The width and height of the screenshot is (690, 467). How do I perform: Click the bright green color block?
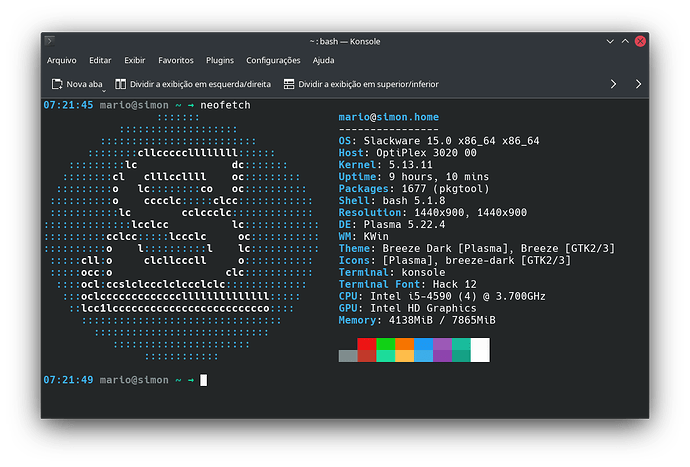pyautogui.click(x=385, y=344)
